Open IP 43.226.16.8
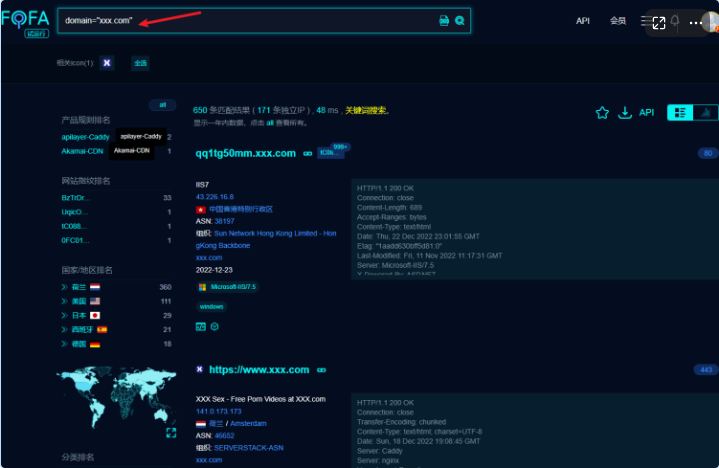 (215, 197)
